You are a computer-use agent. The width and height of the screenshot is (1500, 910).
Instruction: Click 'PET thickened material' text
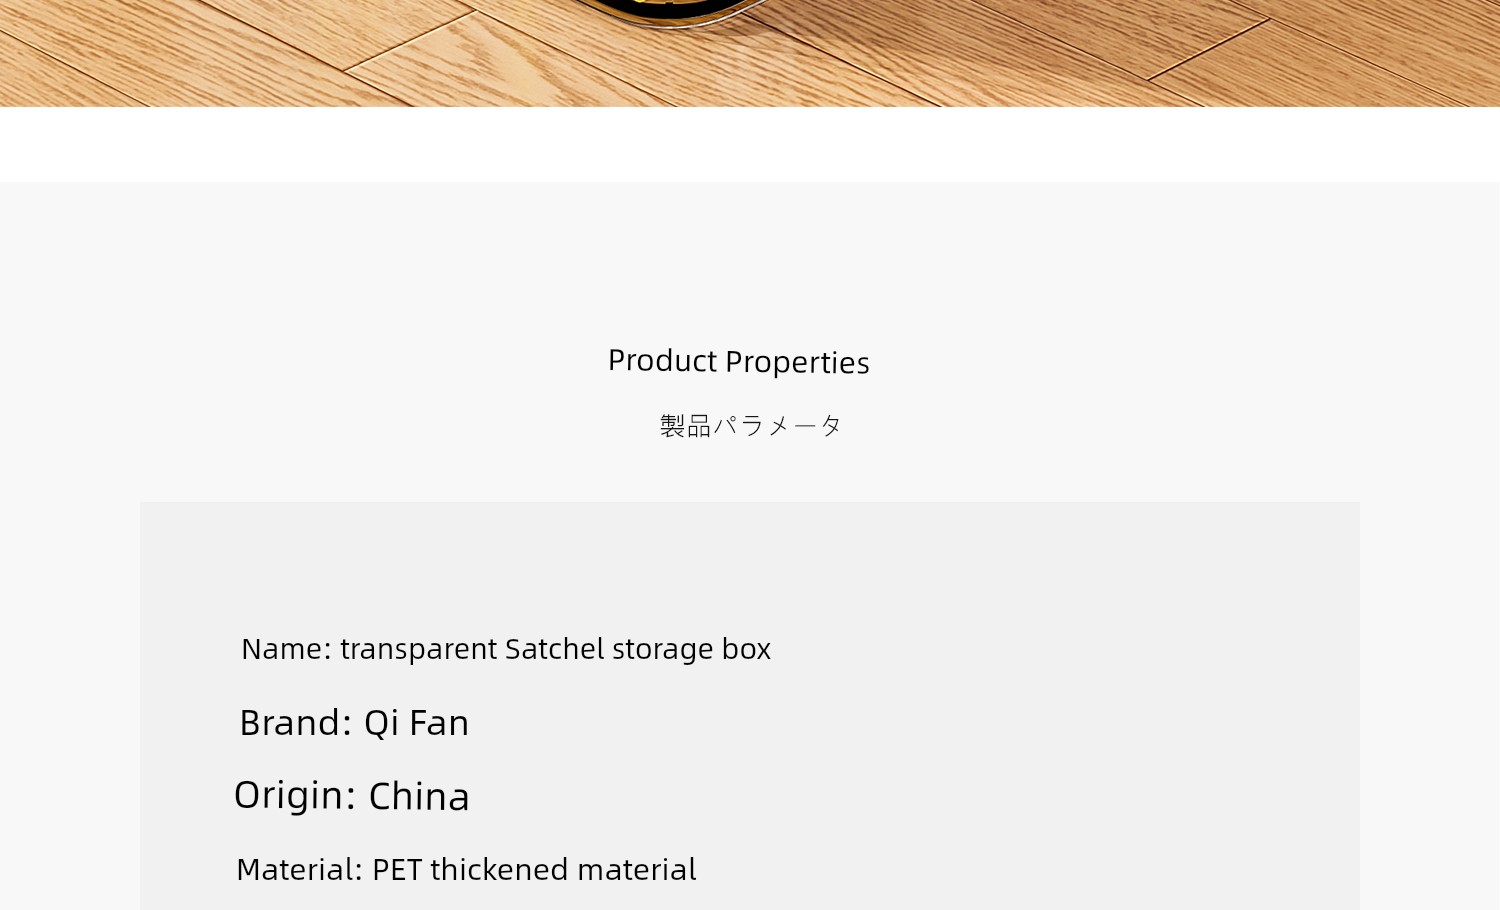point(534,869)
